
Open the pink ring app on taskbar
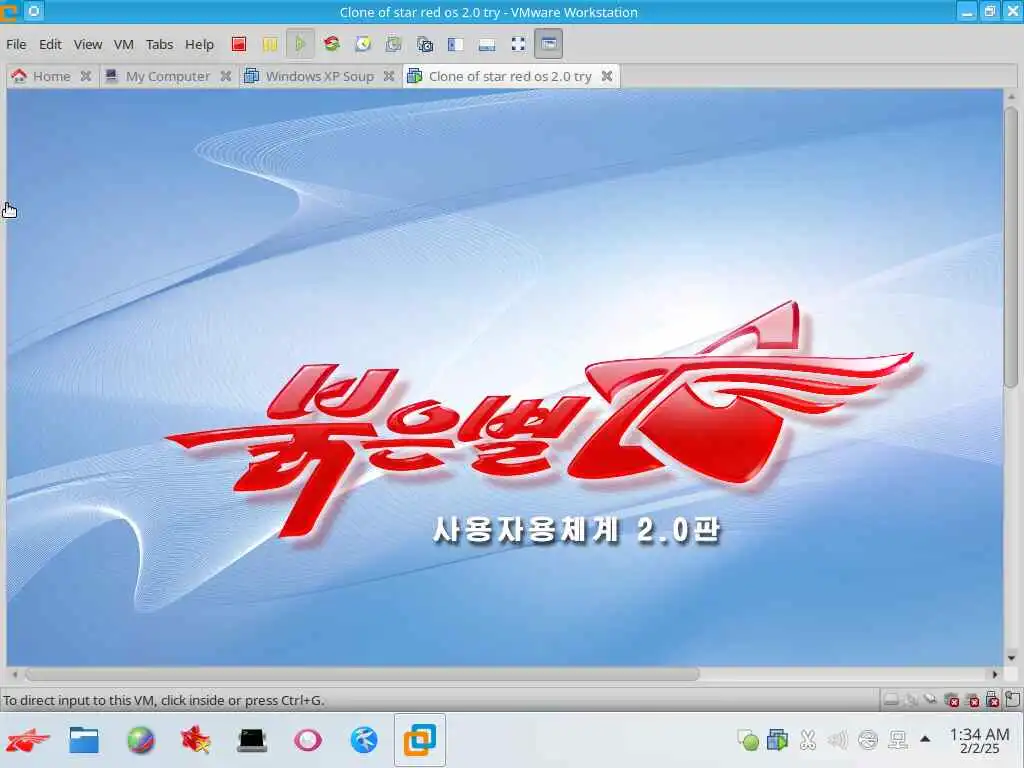coord(308,740)
